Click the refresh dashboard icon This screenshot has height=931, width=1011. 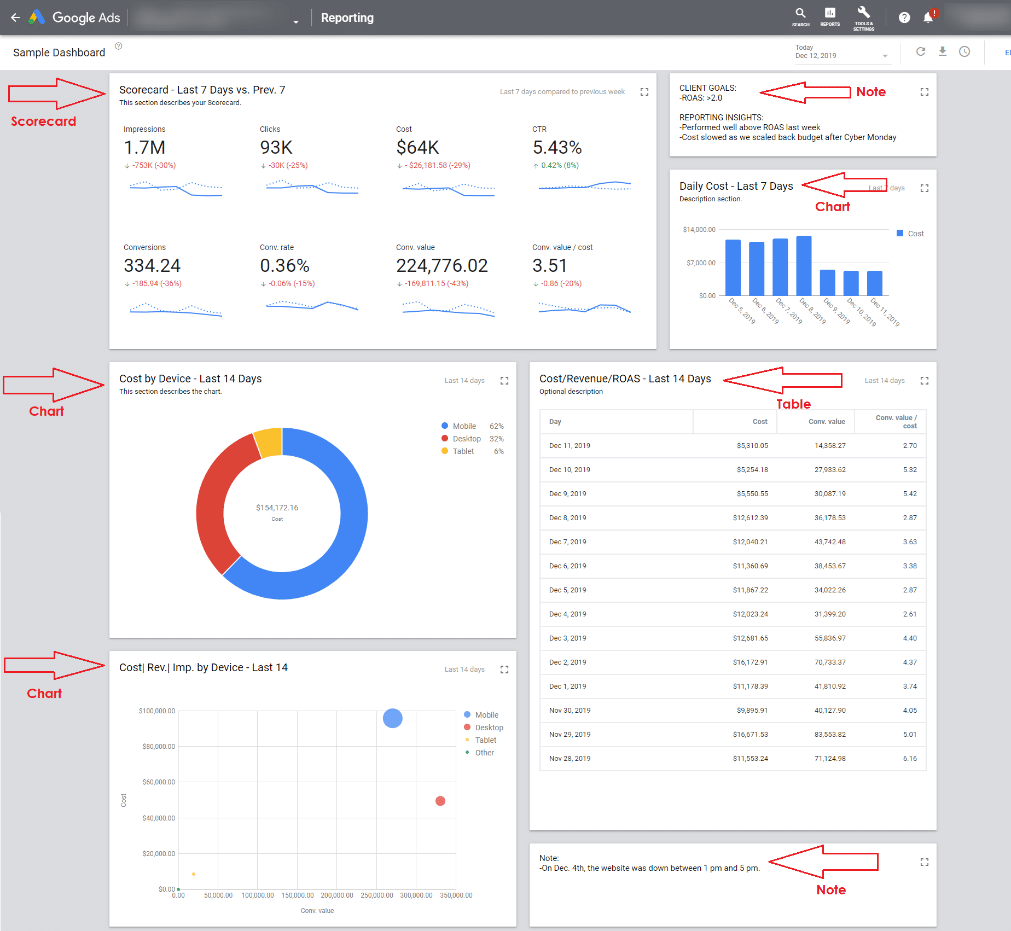click(x=920, y=52)
